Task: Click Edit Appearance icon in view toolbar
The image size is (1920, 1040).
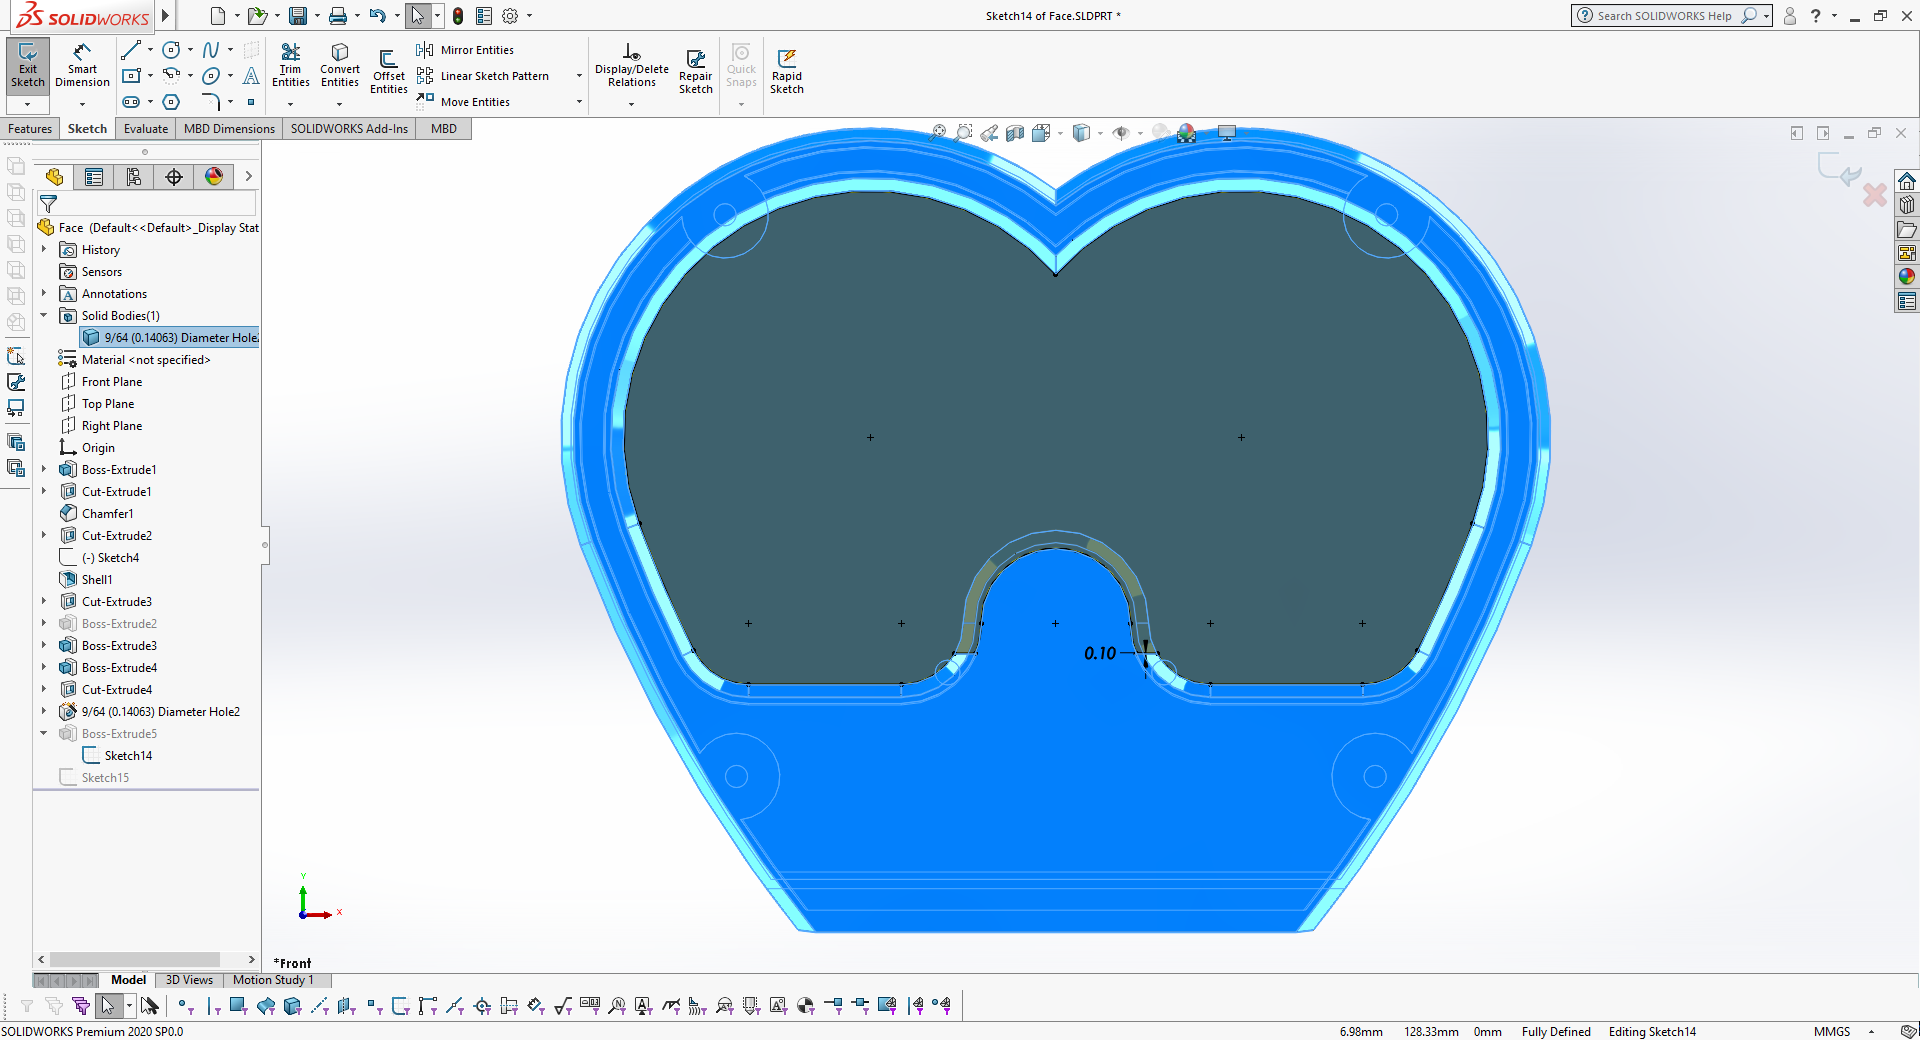Action: click(x=1186, y=133)
